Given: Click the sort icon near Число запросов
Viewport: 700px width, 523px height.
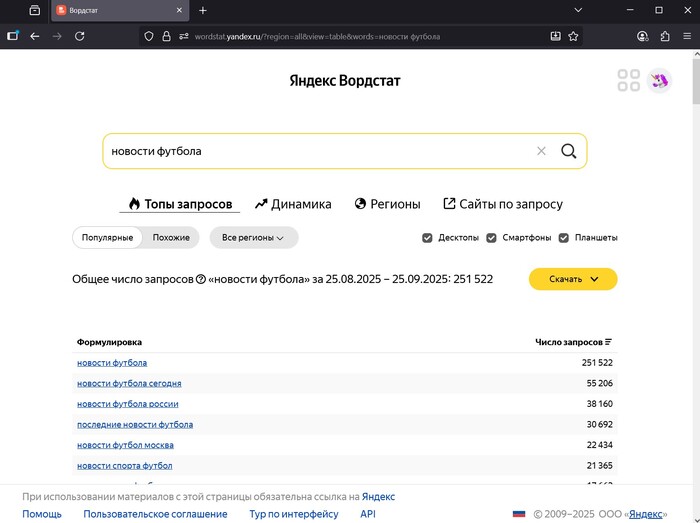Looking at the screenshot, I should 608,342.
